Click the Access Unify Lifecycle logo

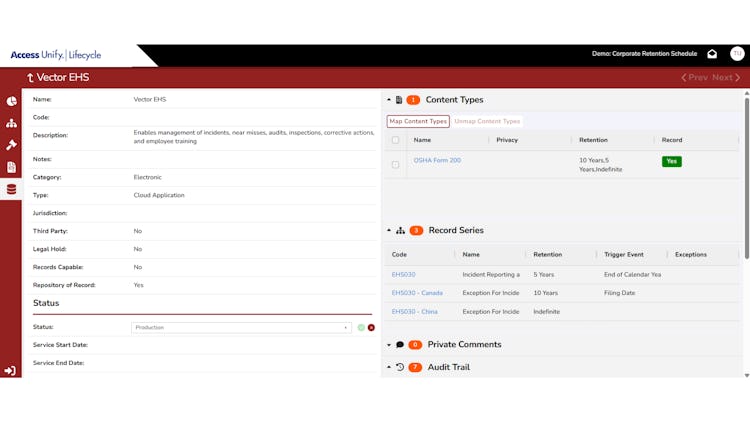click(56, 55)
